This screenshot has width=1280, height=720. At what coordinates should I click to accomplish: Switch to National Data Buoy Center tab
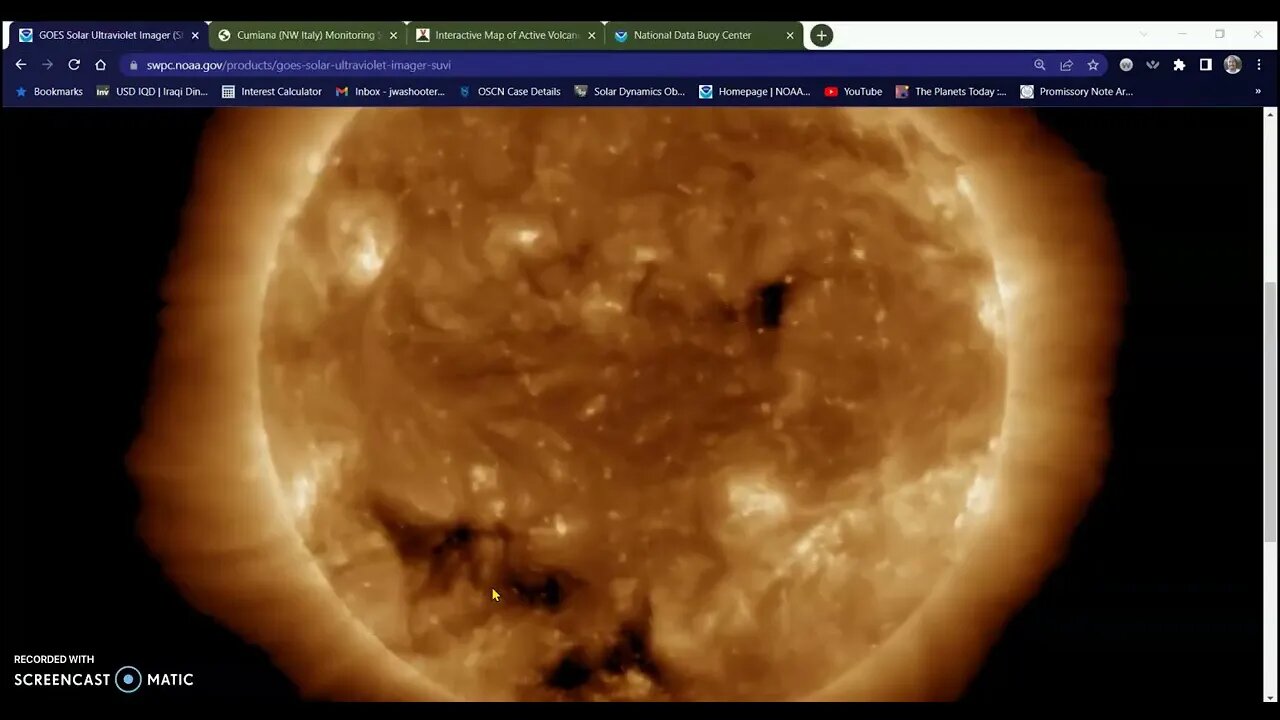click(704, 35)
